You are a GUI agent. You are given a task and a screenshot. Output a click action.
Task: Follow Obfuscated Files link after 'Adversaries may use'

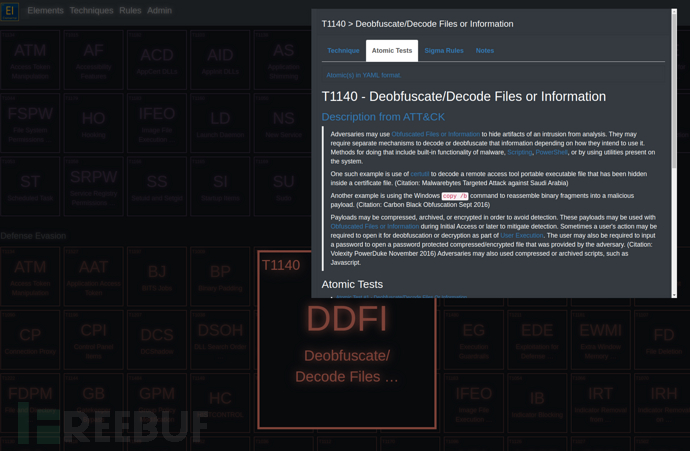pyautogui.click(x=436, y=134)
